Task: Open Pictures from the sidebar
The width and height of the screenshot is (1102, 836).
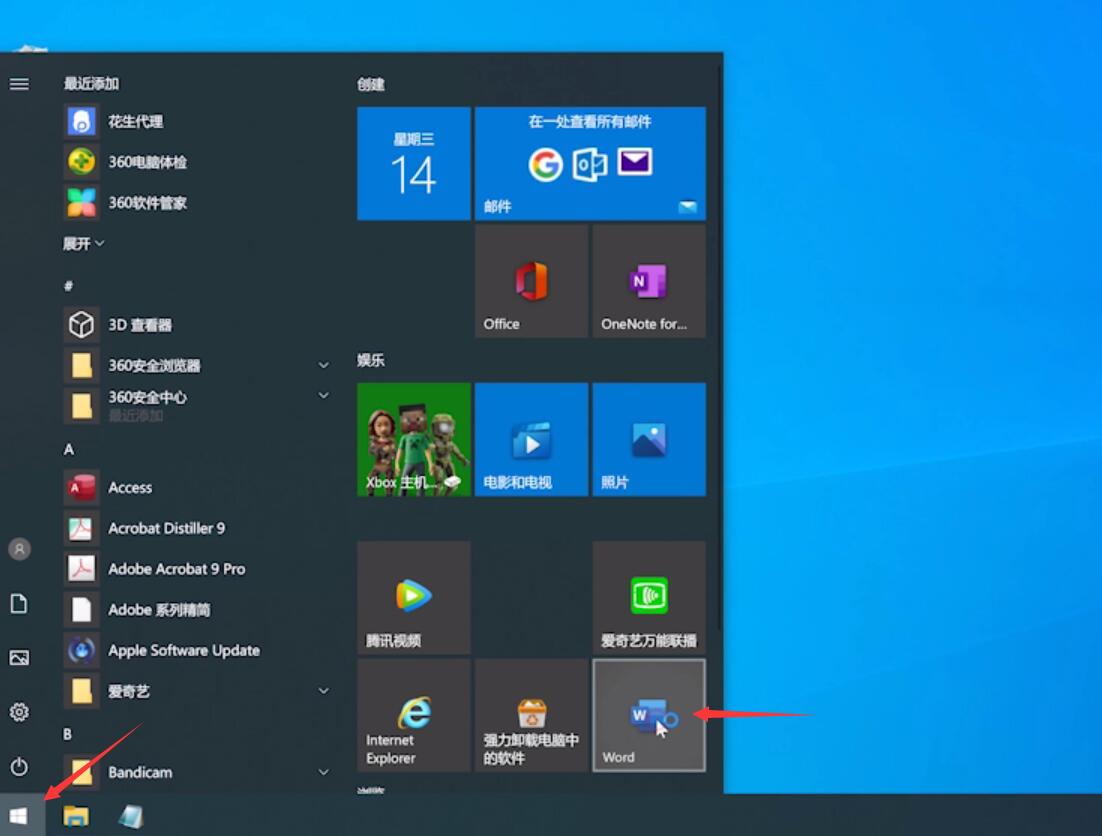Action: [x=20, y=658]
